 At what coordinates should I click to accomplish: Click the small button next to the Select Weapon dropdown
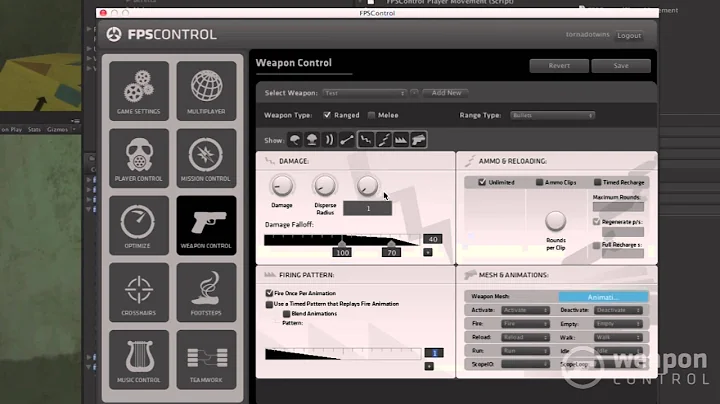coord(414,93)
